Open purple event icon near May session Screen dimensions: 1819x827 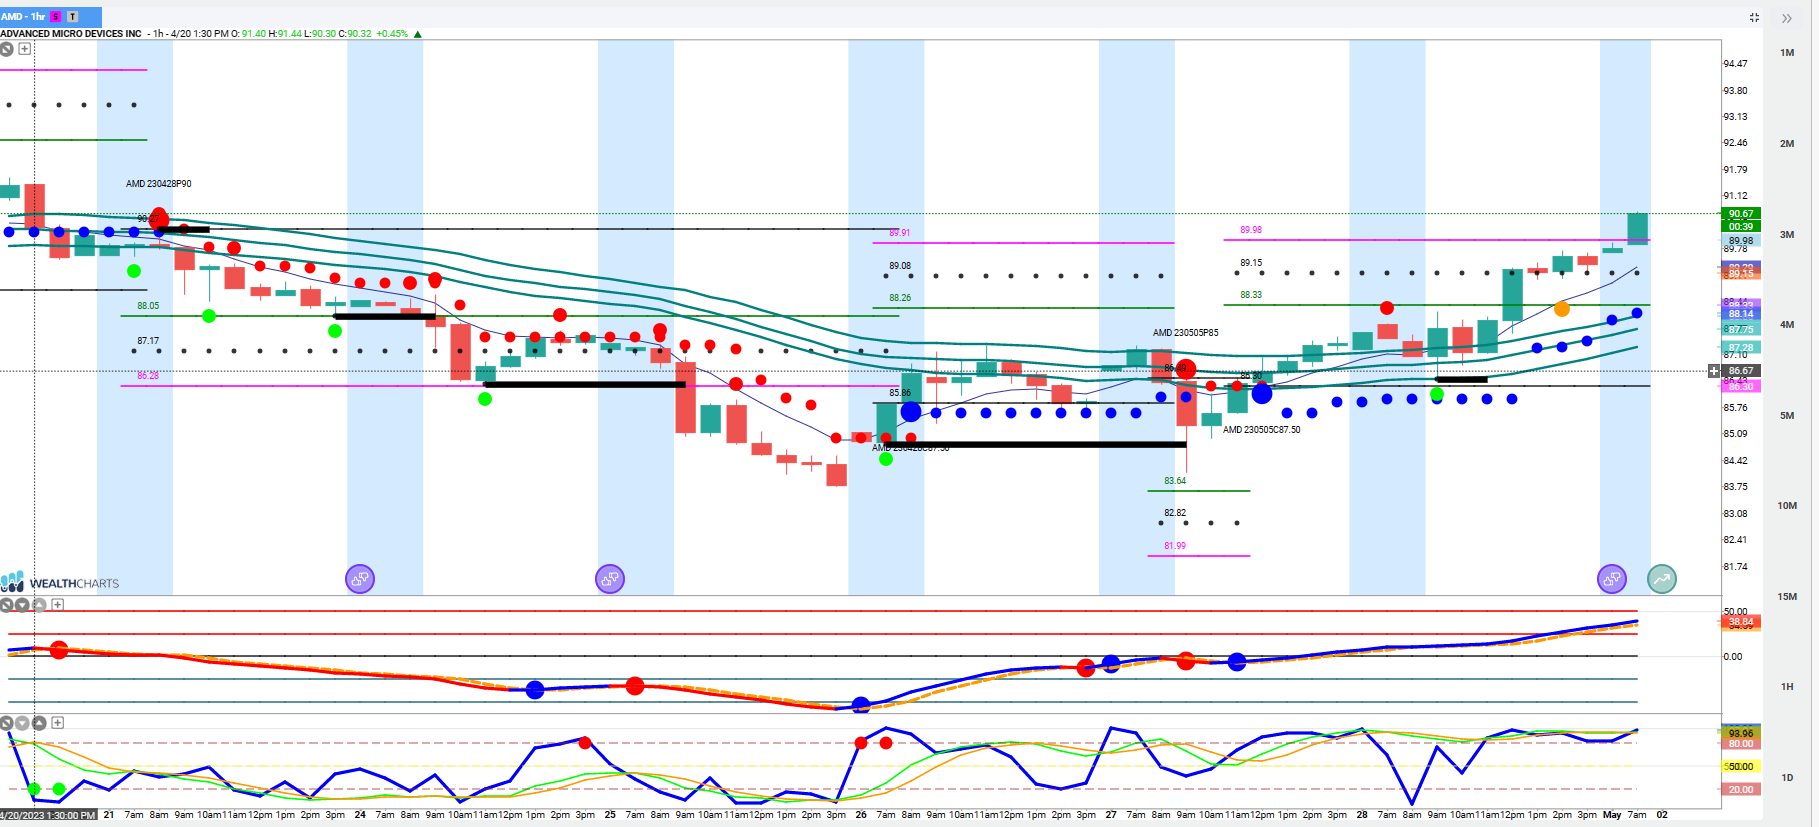[x=1612, y=578]
